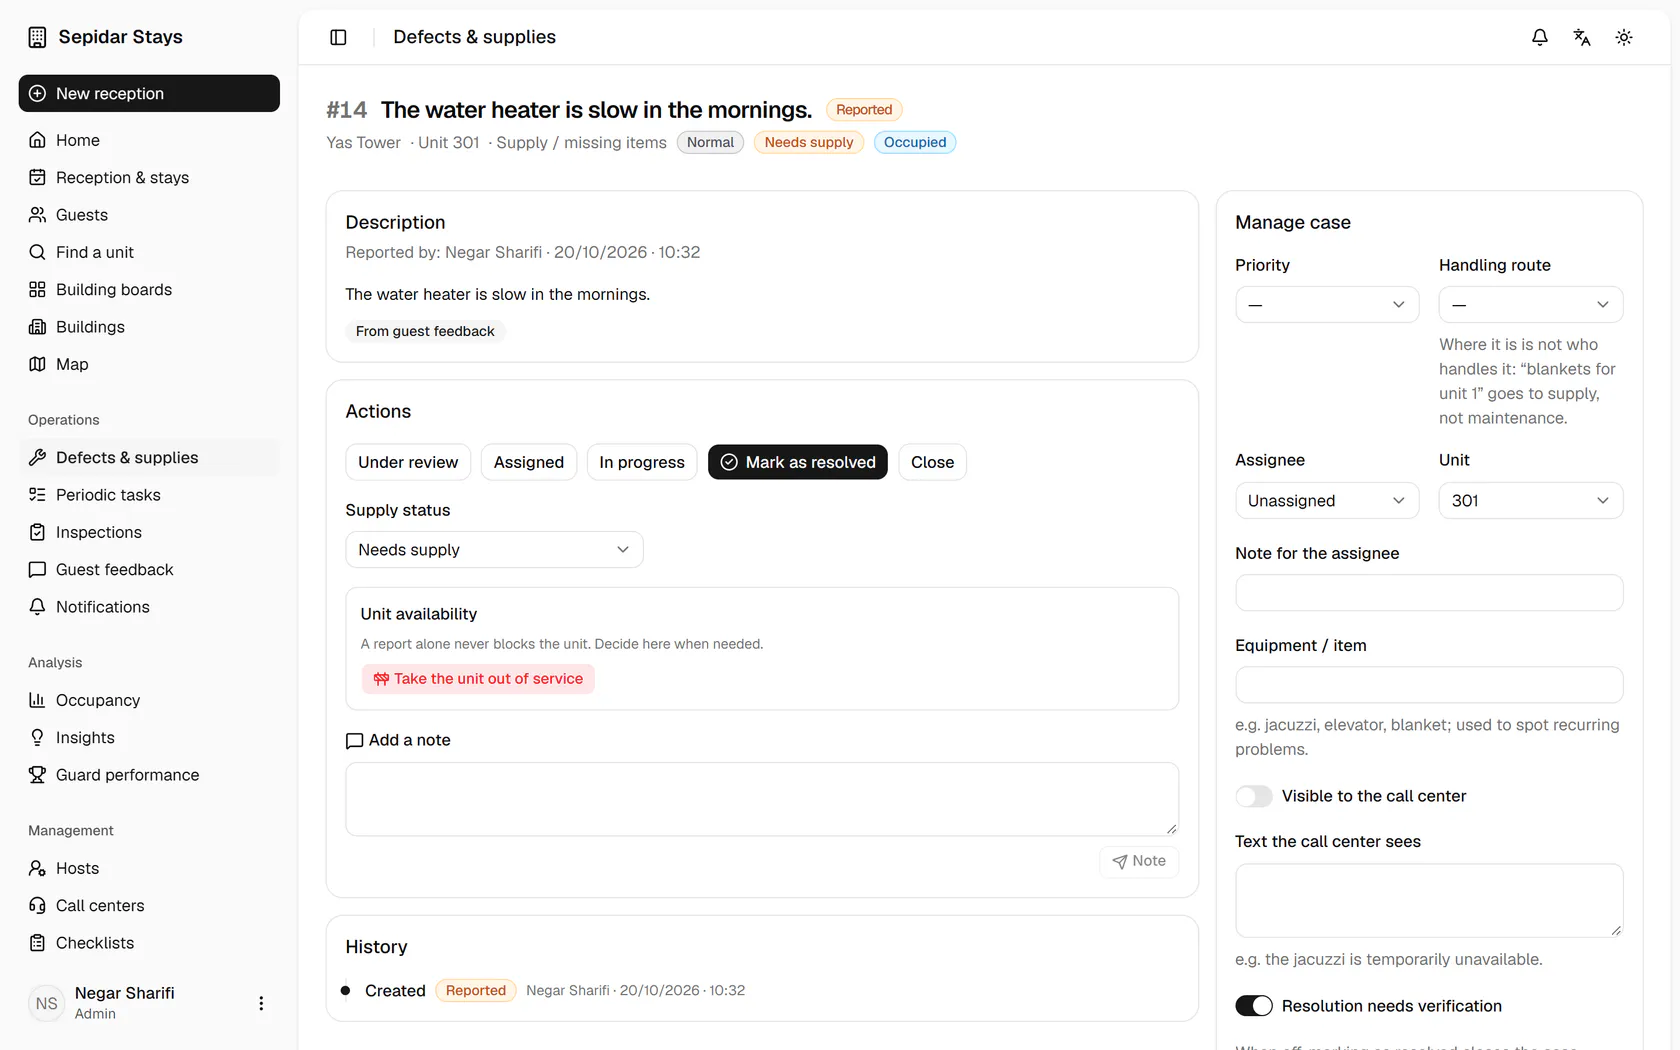
Task: Open user menu three-dot icon
Action: point(261,1003)
